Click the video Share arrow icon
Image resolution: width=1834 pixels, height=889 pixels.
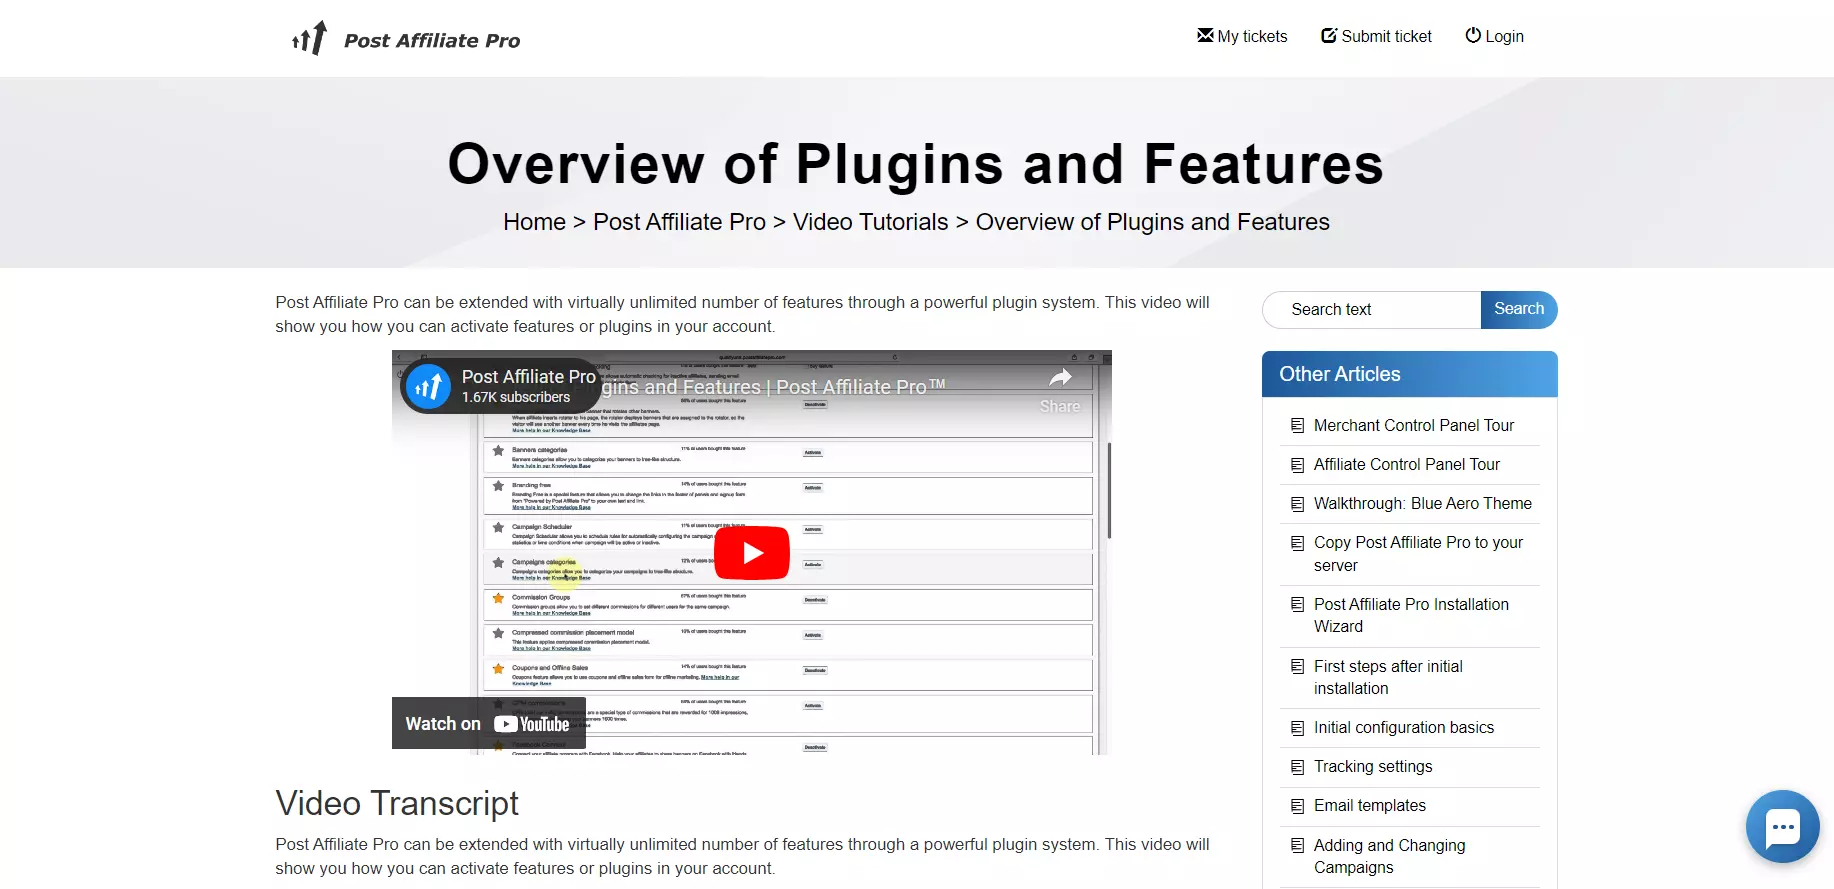[x=1060, y=378]
